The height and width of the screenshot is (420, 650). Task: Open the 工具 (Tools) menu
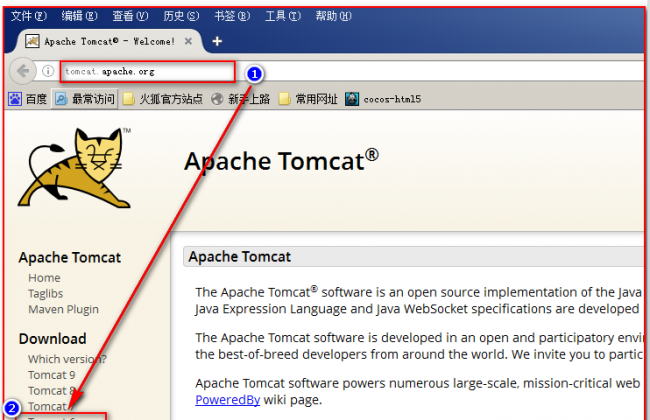(x=283, y=16)
